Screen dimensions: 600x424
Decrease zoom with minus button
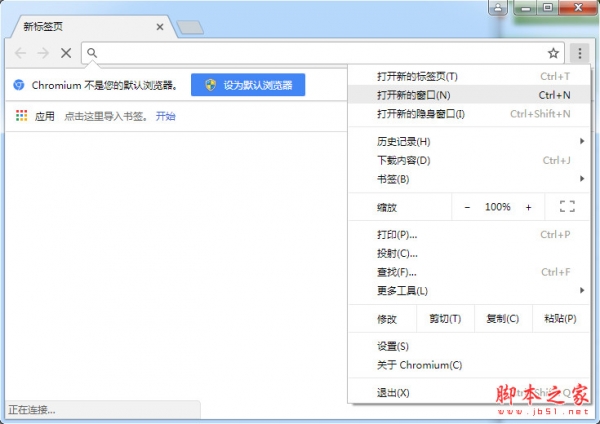(467, 207)
